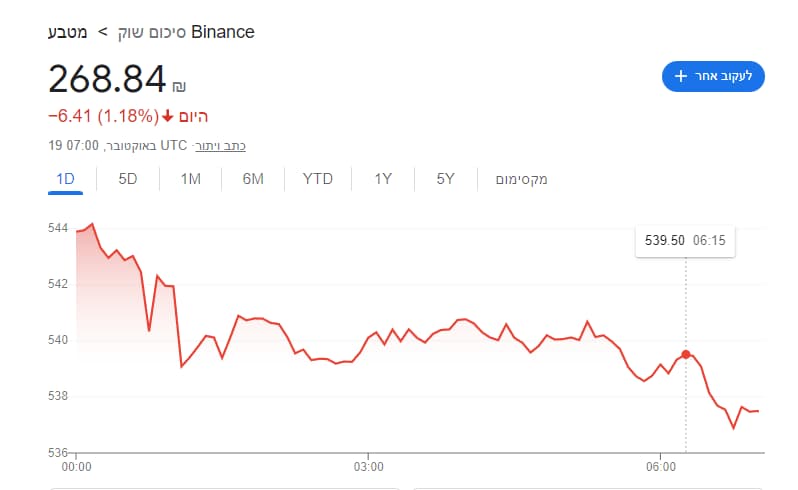Image resolution: width=798 pixels, height=490 pixels.
Task: Switch to the 5D chart range
Action: point(128,179)
